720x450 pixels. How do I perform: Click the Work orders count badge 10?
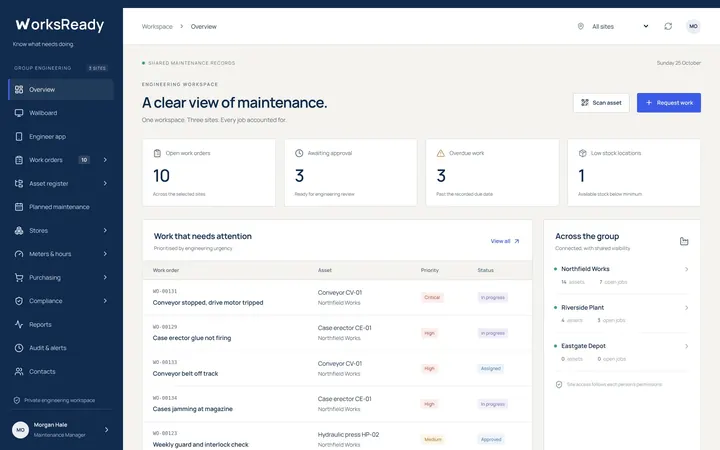pos(84,160)
